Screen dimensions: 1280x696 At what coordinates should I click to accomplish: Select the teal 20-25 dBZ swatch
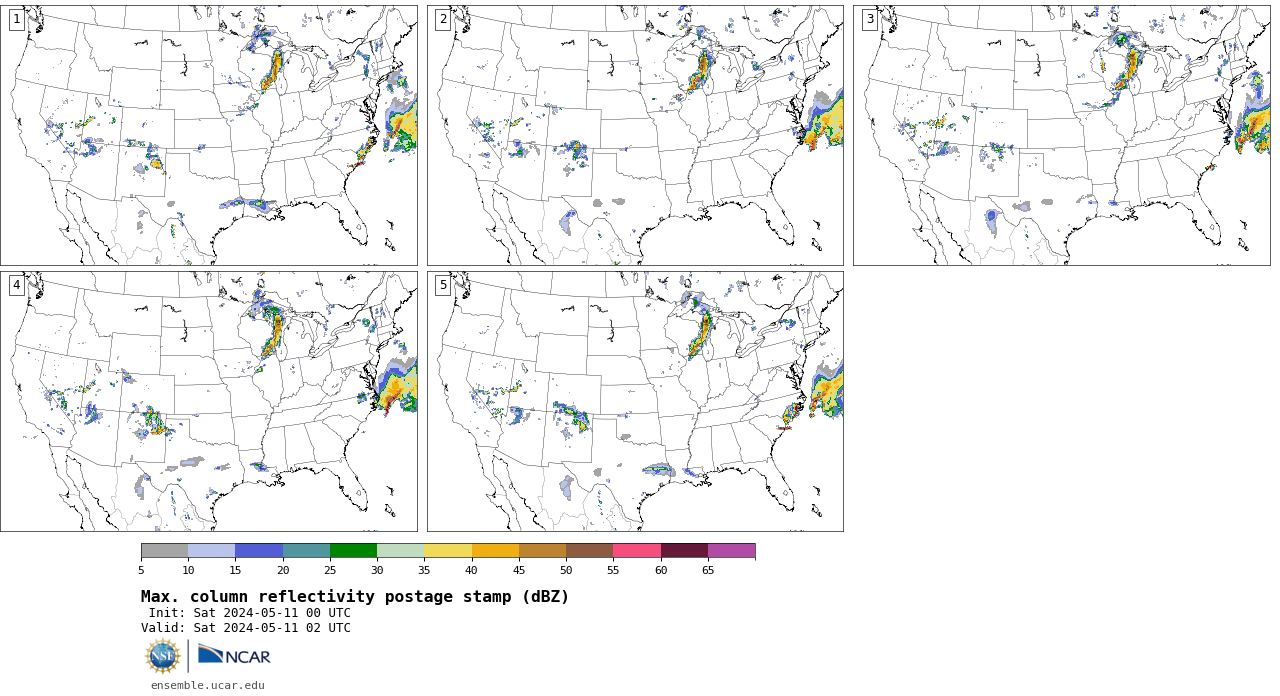tap(306, 551)
